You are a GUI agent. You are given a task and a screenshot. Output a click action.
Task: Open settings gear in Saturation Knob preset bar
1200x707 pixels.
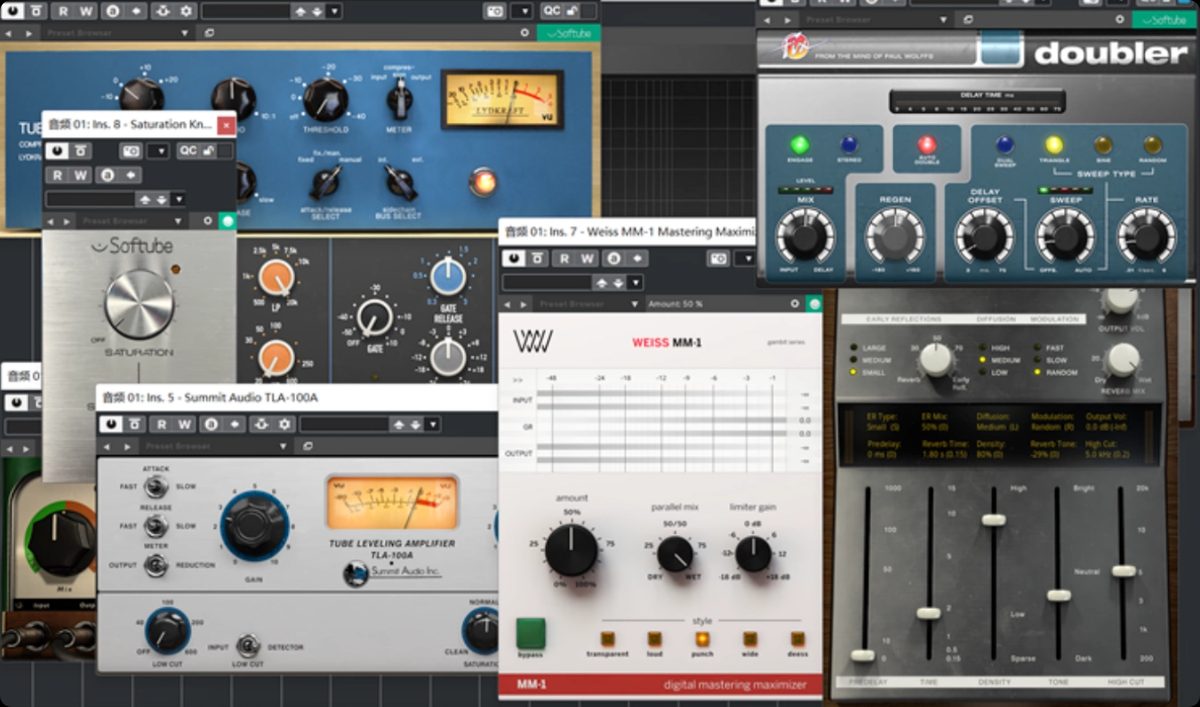(208, 221)
